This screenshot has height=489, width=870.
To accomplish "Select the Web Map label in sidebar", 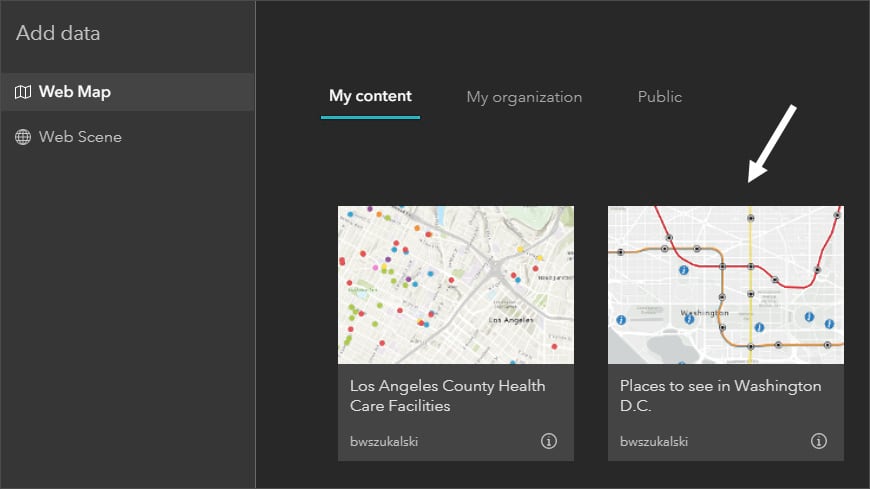I will click(75, 92).
